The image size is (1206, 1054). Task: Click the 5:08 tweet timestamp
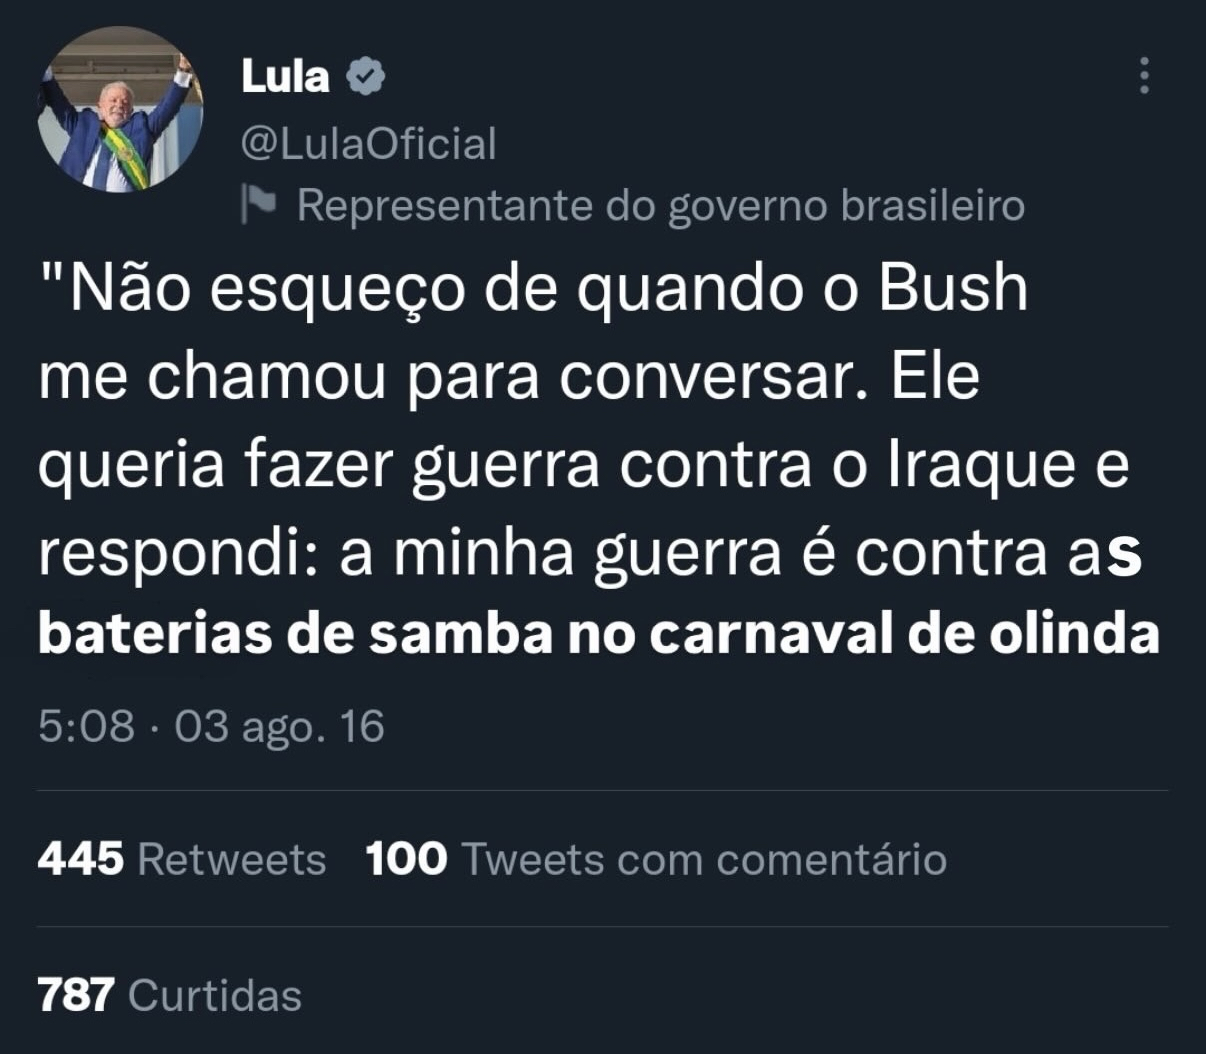pos(86,726)
